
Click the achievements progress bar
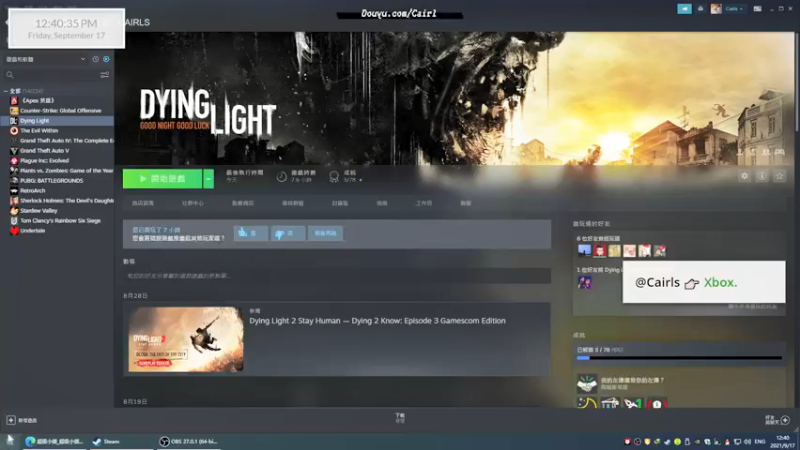[x=679, y=358]
